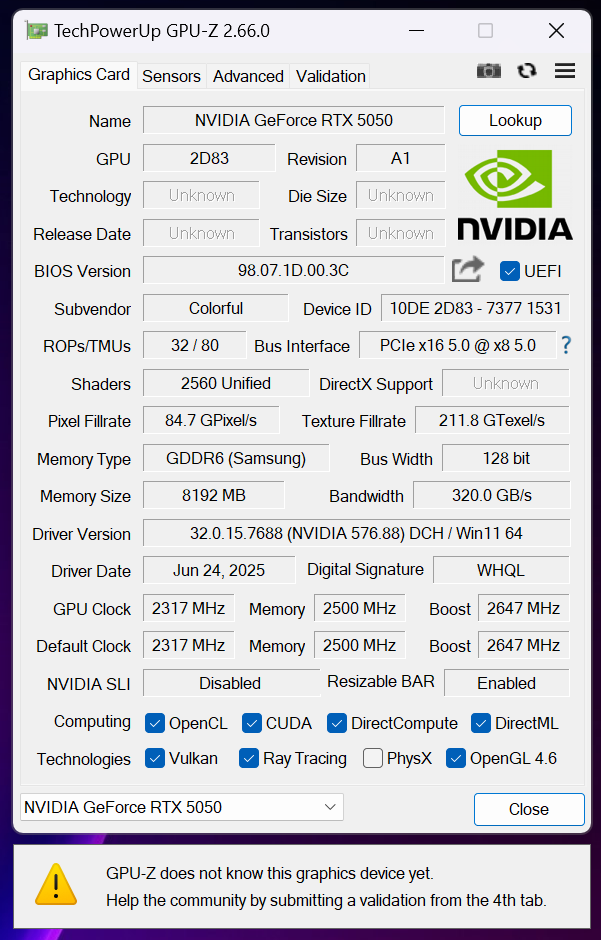Click the Driver Version text field
The width and height of the screenshot is (601, 940).
(357, 533)
